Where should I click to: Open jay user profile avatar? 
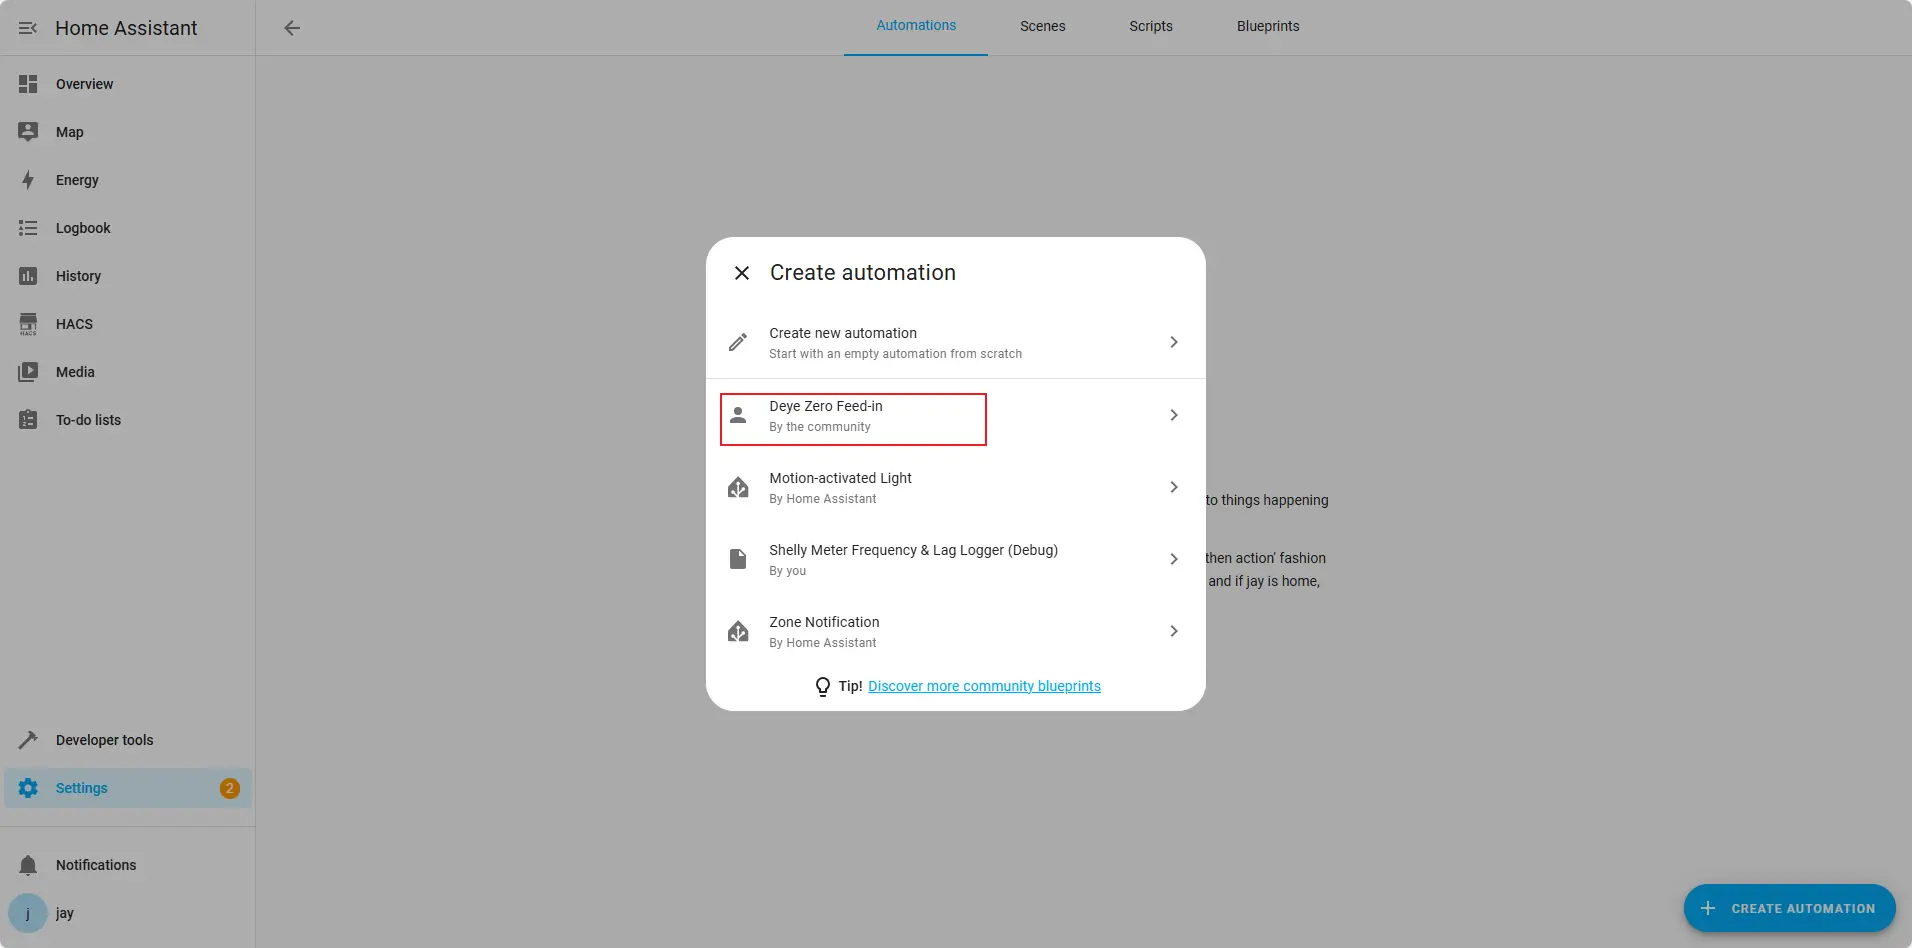[28, 913]
